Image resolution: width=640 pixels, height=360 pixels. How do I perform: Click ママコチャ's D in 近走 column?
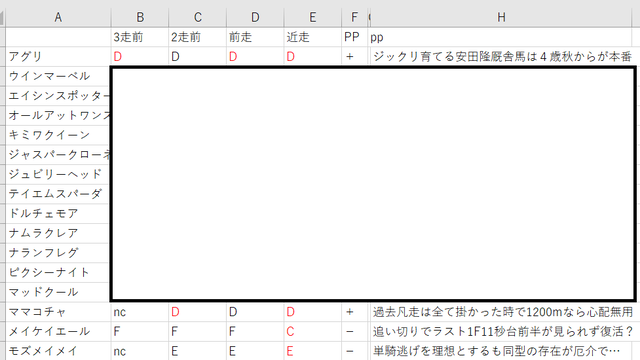pyautogui.click(x=291, y=312)
